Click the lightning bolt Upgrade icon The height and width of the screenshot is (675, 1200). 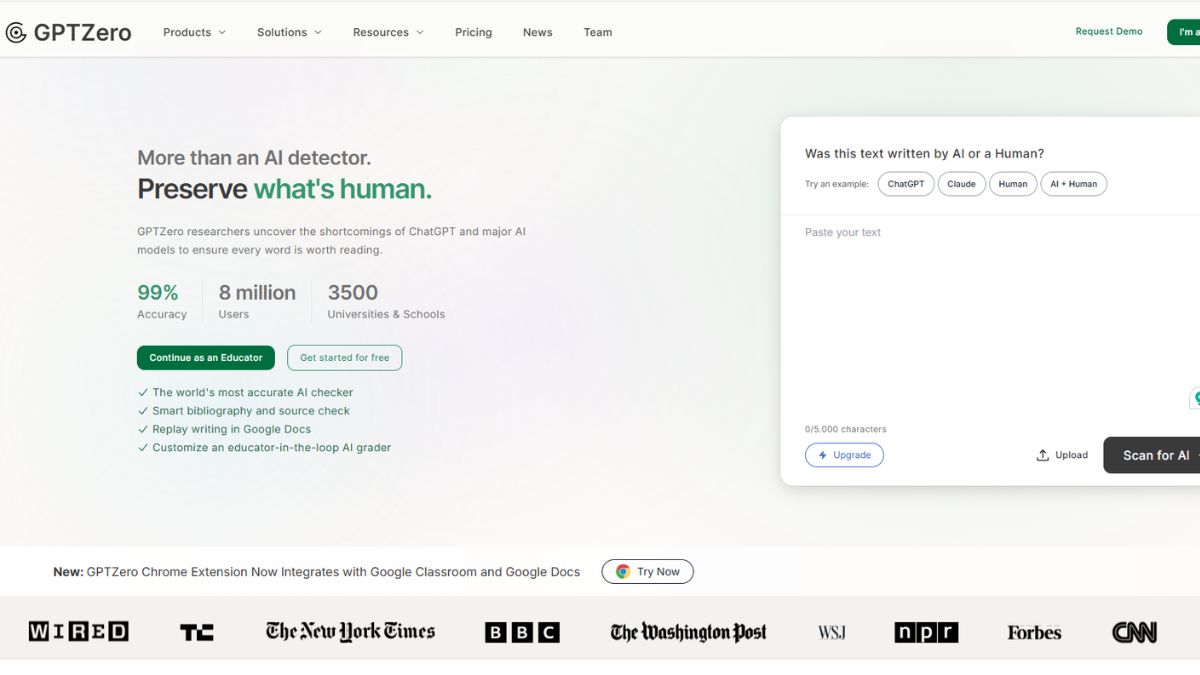[822, 455]
